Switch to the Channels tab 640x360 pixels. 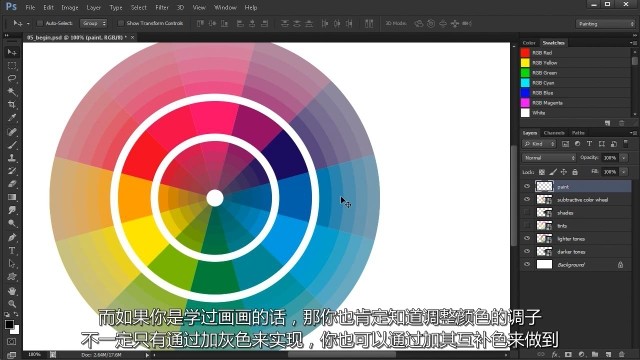coord(554,133)
